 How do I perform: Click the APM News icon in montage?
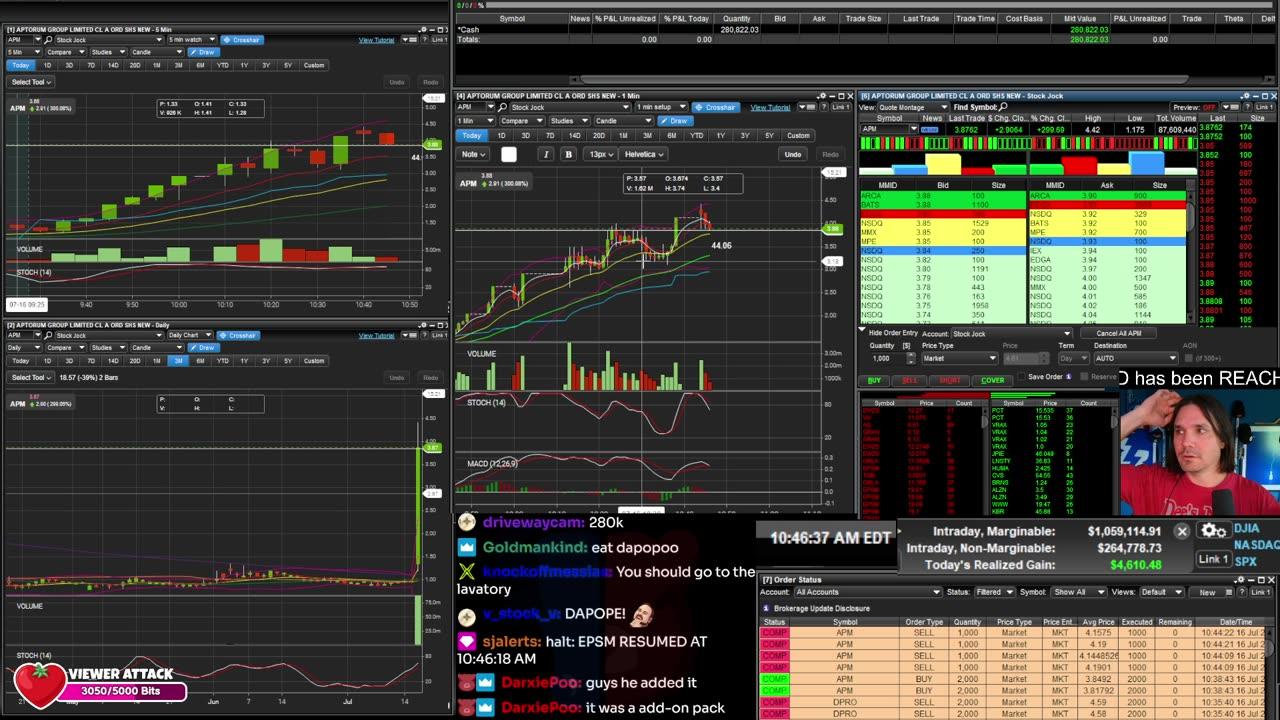click(930, 129)
